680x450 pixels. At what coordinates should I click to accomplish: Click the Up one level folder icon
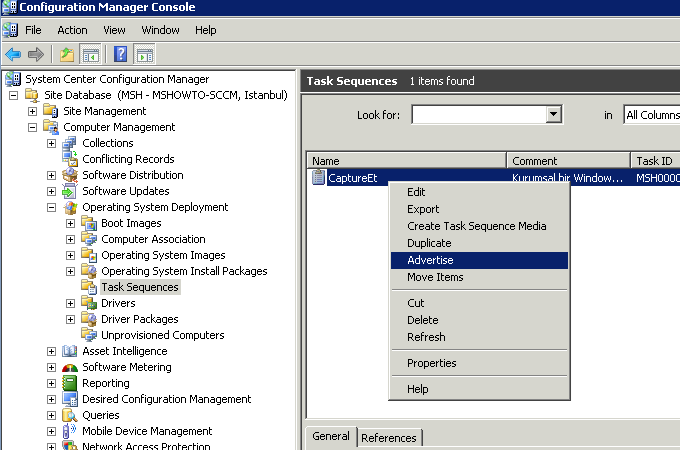click(x=67, y=55)
